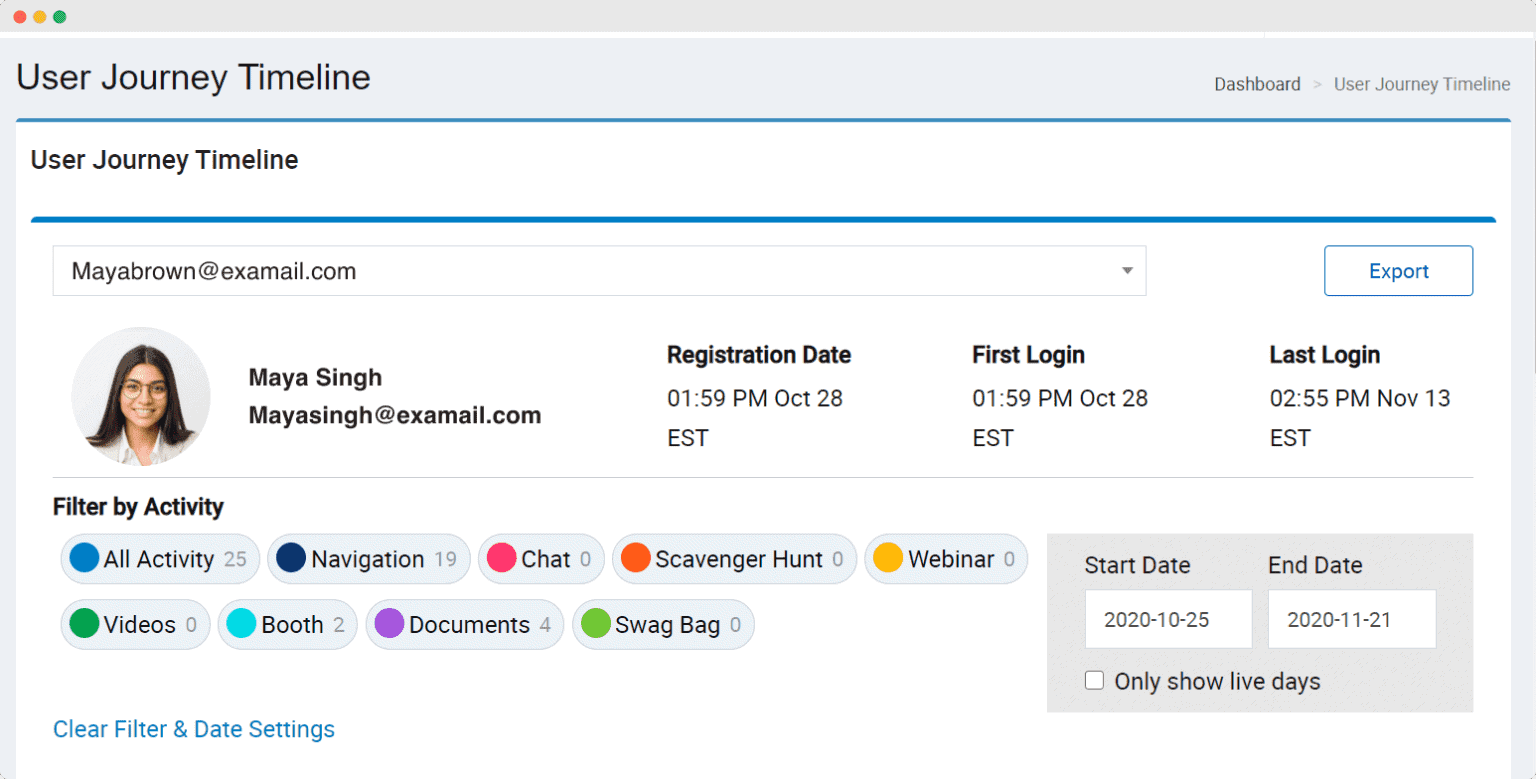1536x779 pixels.
Task: Uncheck the live days checkbox
Action: [x=1095, y=680]
